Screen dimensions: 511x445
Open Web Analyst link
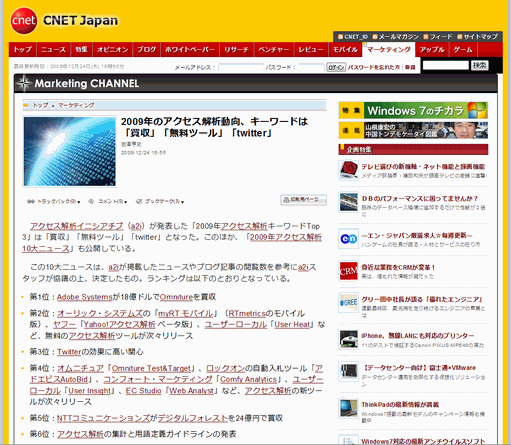191,391
